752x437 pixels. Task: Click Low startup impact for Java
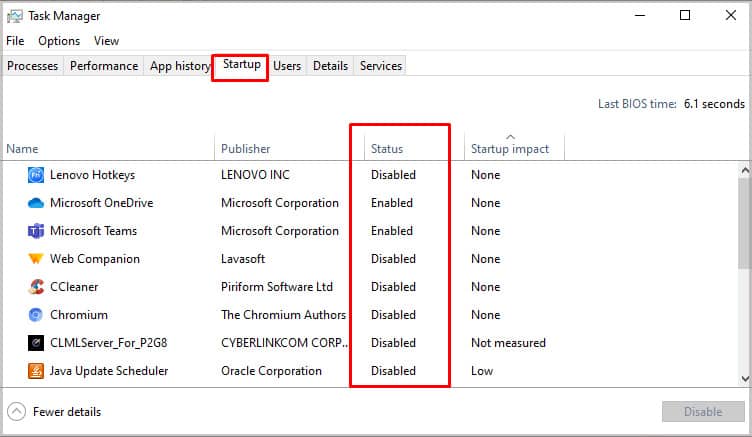point(482,371)
